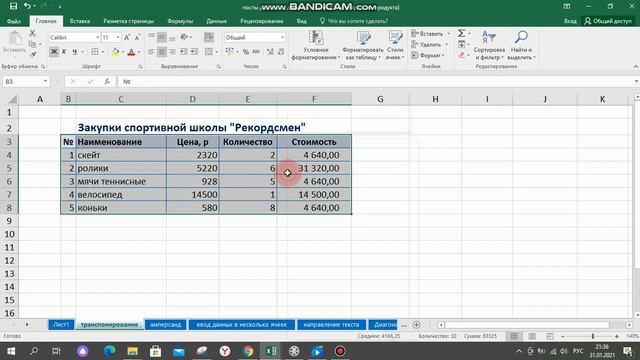Open Стили ячеек gallery
This screenshot has width=640, height=360.
coord(395,45)
